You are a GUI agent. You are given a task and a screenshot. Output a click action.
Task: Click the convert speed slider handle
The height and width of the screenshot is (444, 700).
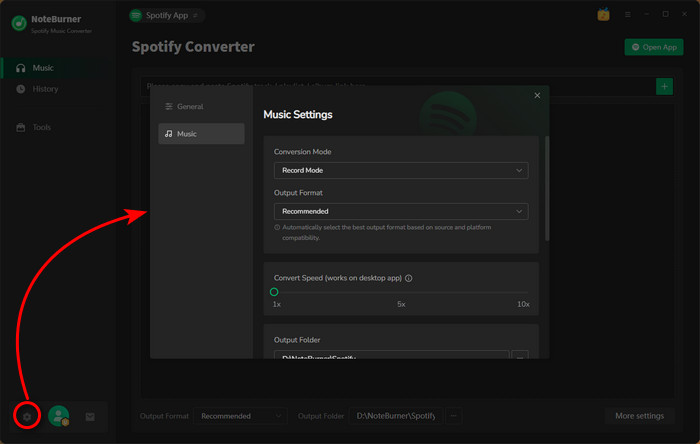274,292
